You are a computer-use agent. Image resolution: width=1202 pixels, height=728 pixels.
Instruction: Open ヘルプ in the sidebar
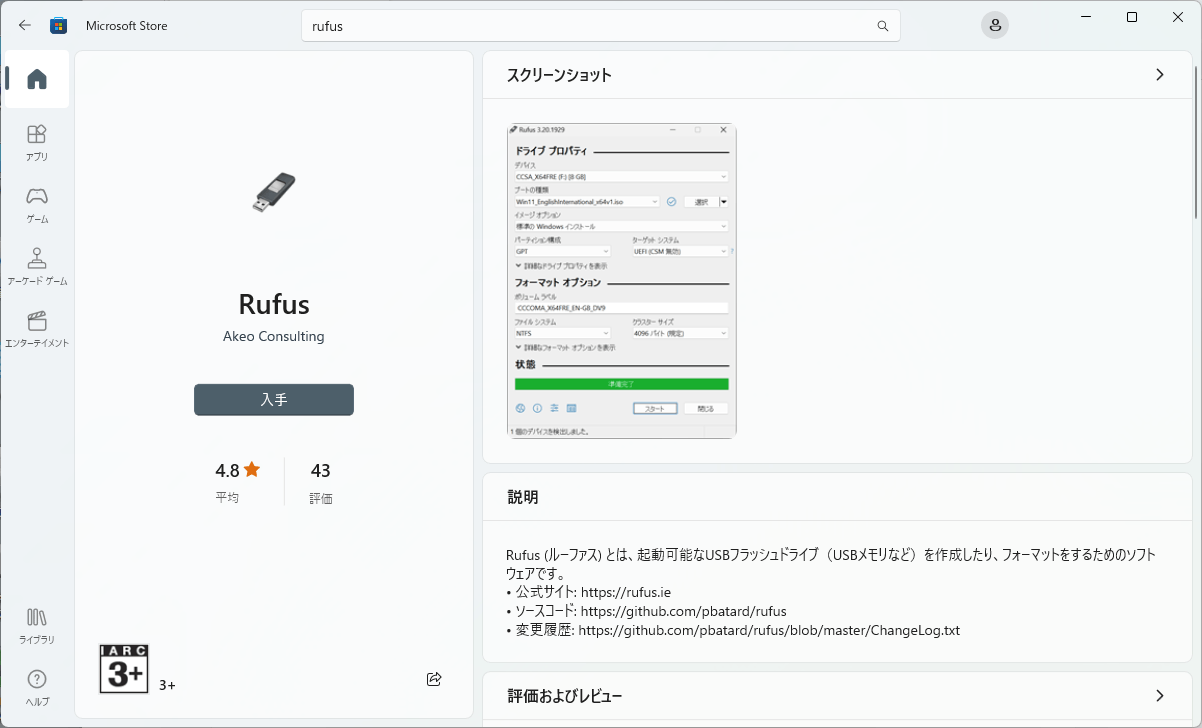37,687
